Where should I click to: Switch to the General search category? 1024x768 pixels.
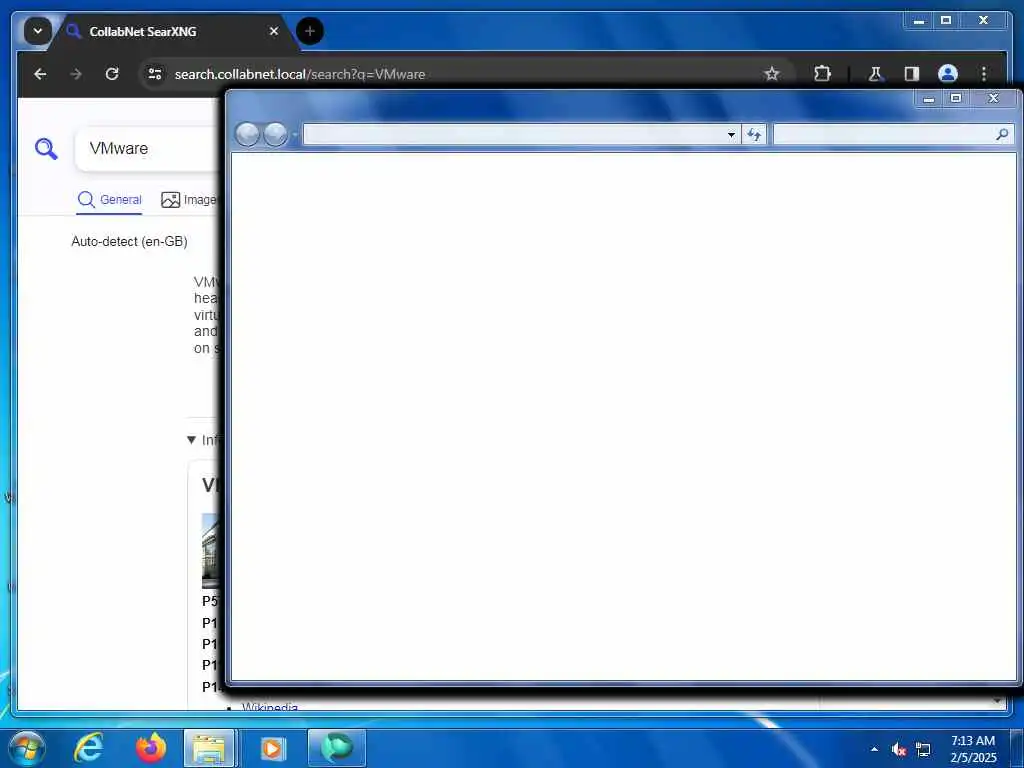109,200
